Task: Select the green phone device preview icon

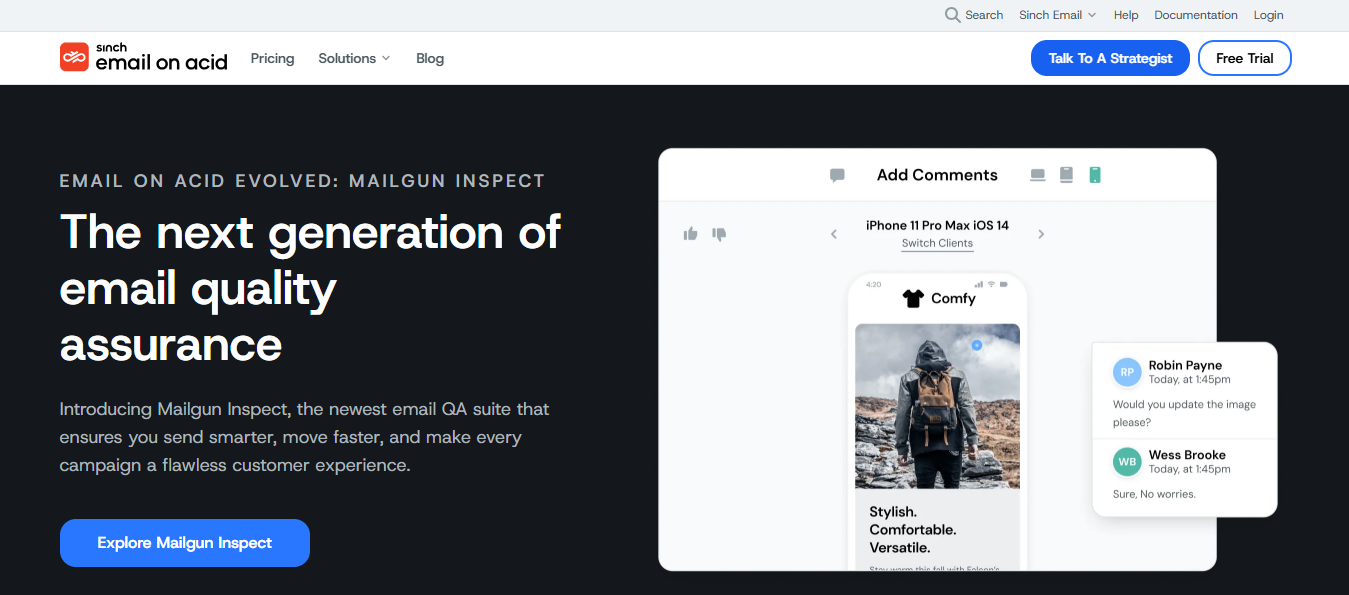Action: point(1094,175)
